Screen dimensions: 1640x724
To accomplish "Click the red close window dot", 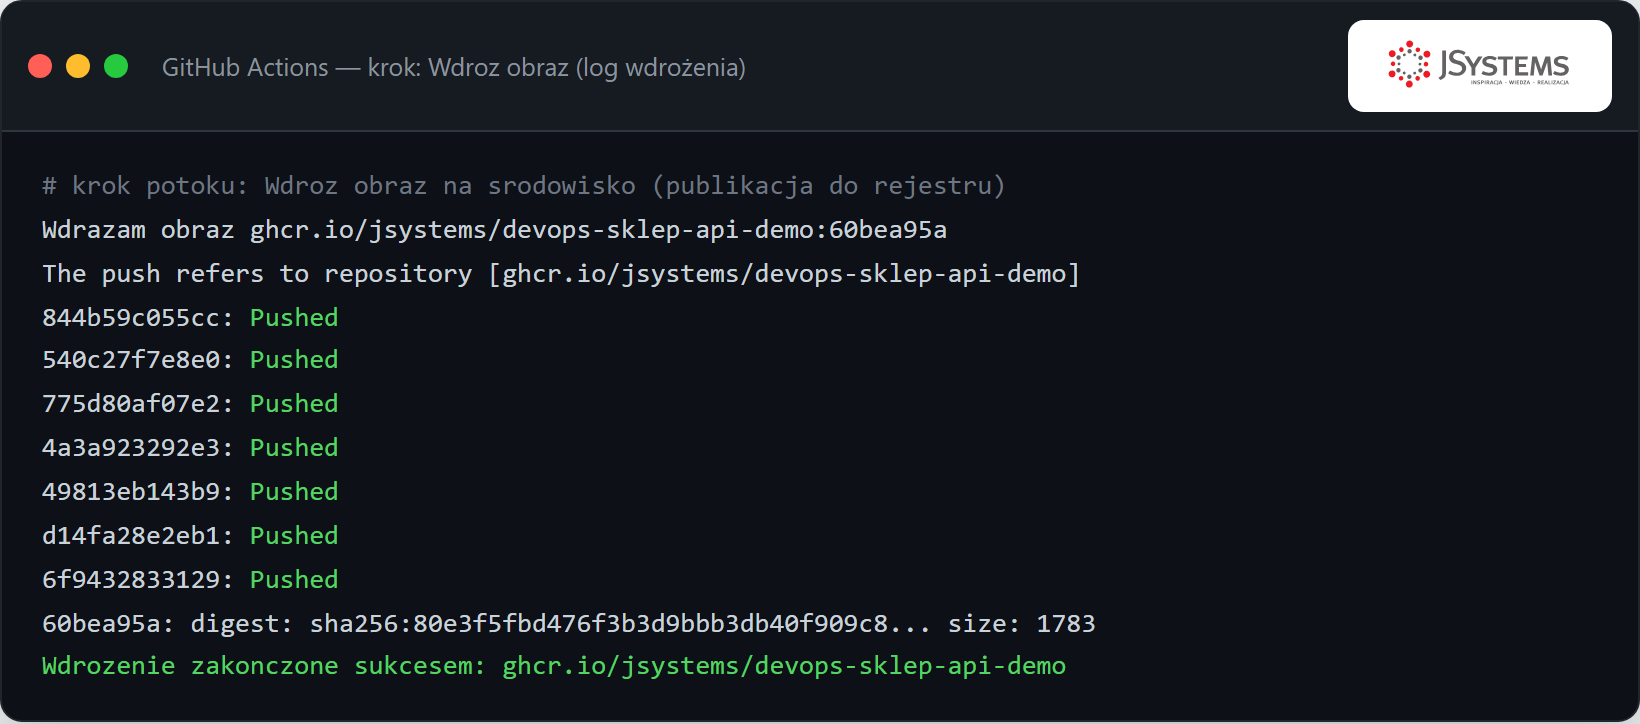I will (40, 66).
